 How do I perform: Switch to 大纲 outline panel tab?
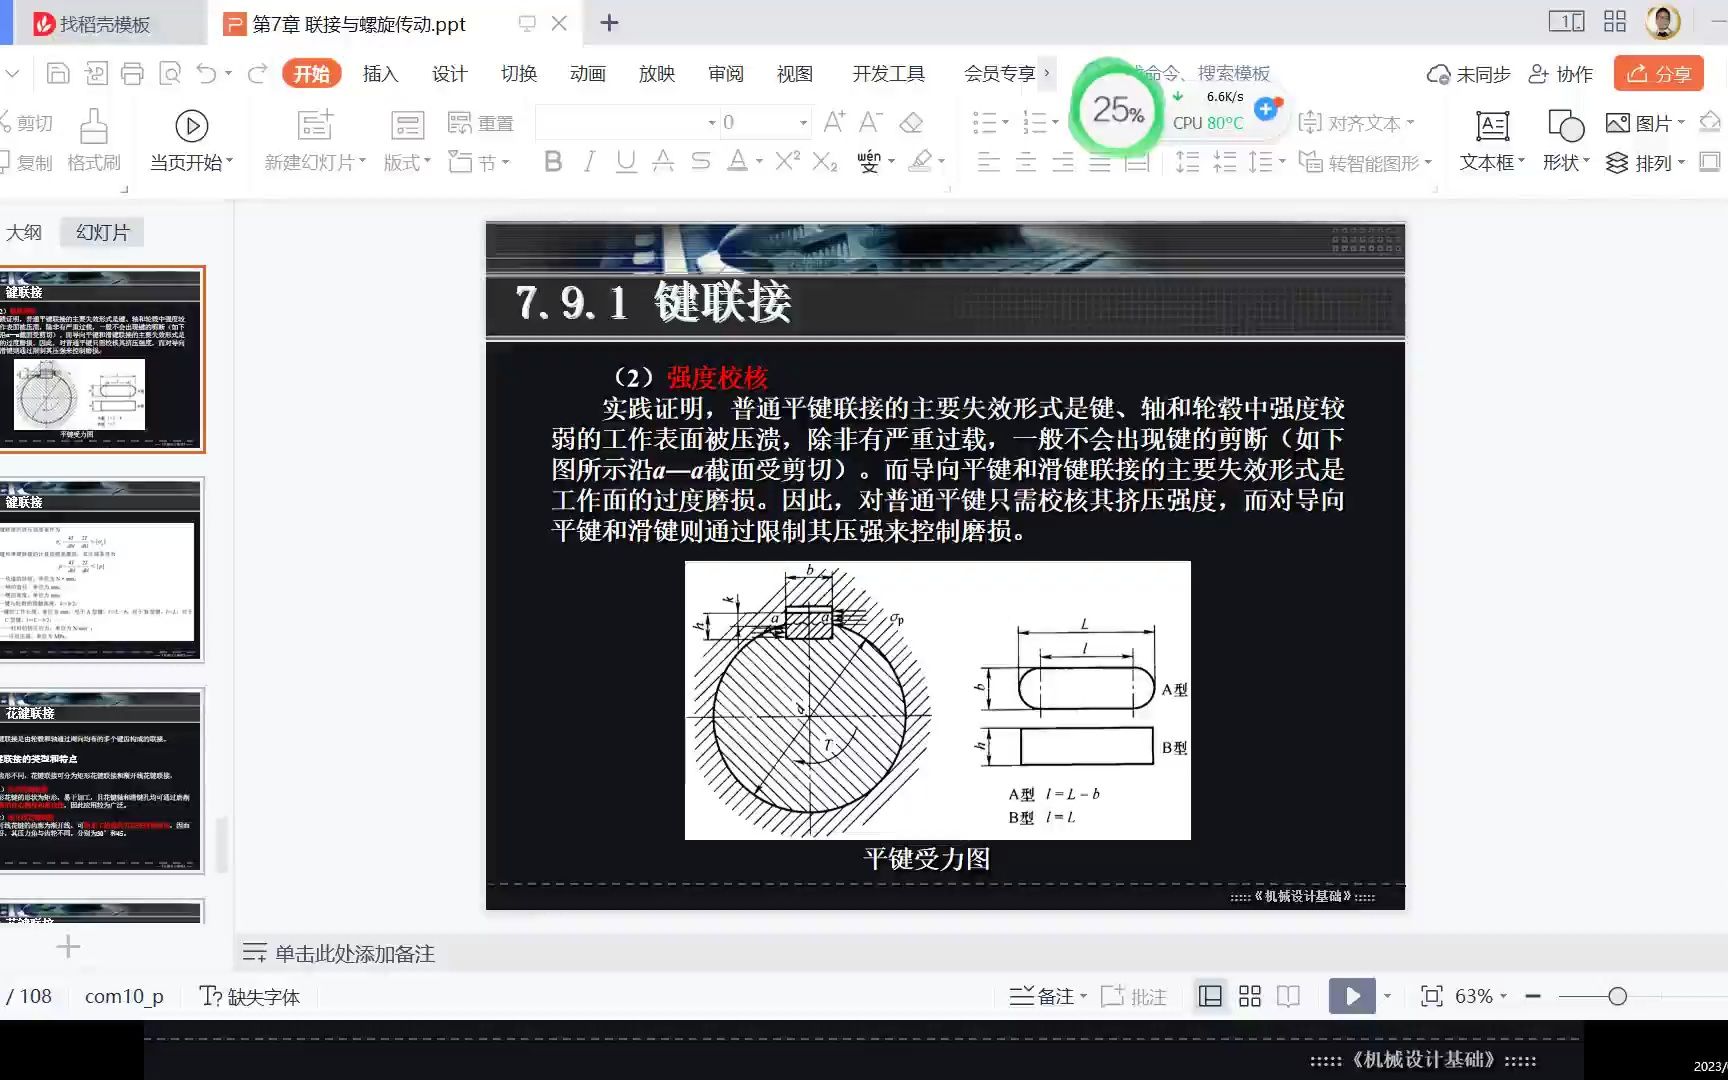tap(24, 232)
